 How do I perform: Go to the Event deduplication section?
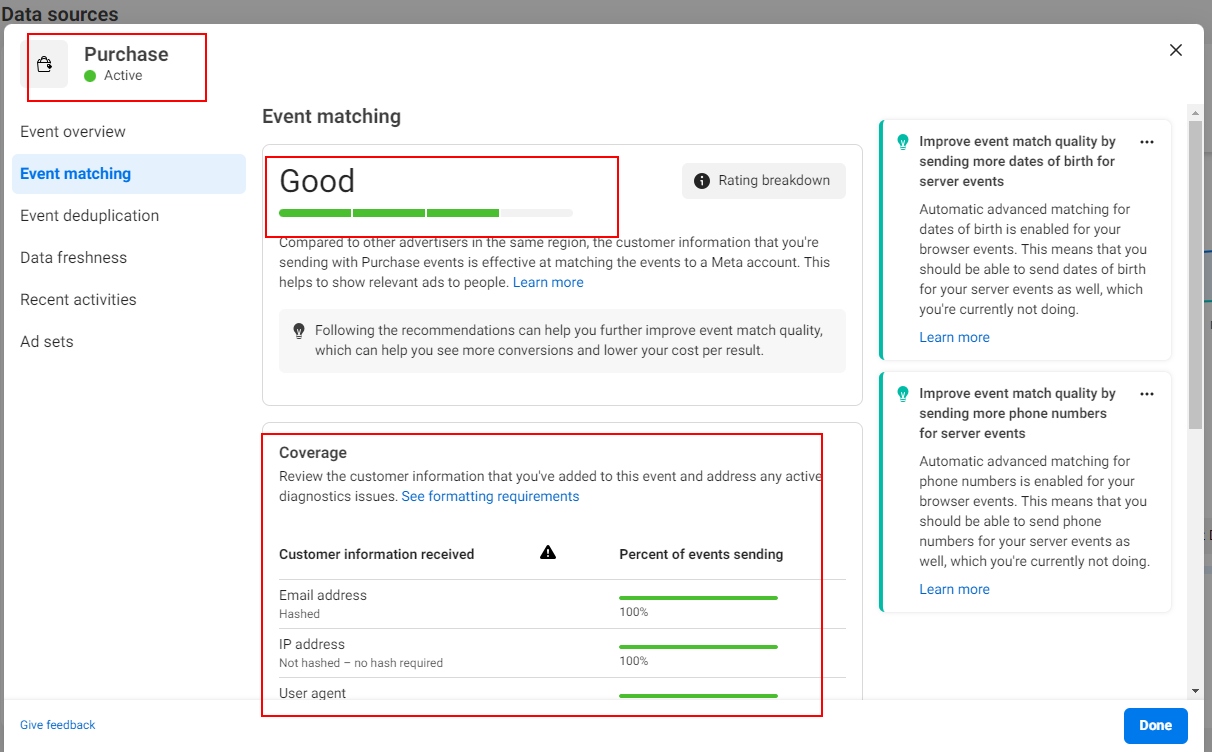click(x=89, y=216)
